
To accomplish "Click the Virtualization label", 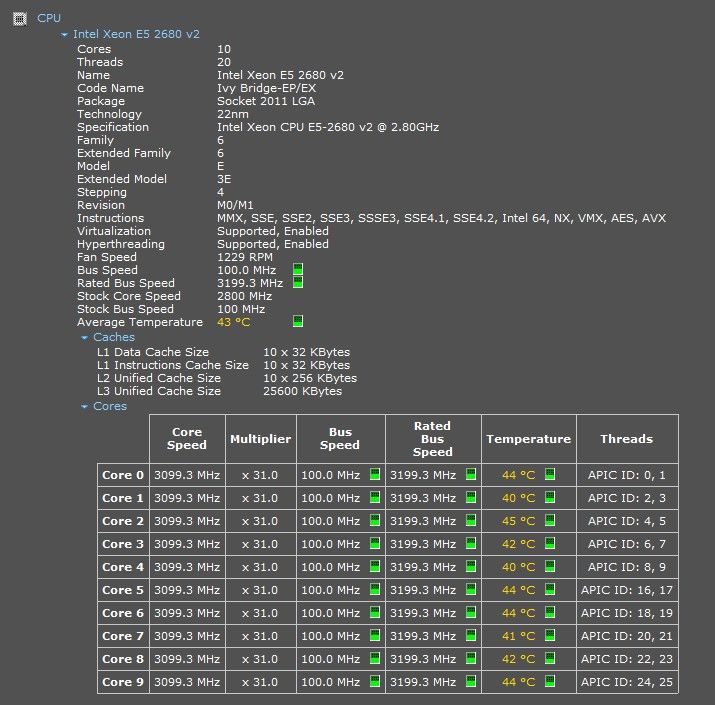I will (114, 231).
